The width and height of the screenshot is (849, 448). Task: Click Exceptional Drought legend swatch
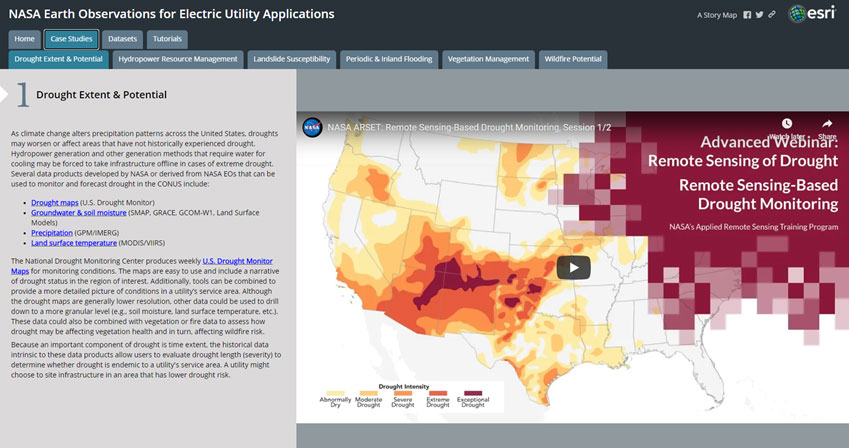473,393
